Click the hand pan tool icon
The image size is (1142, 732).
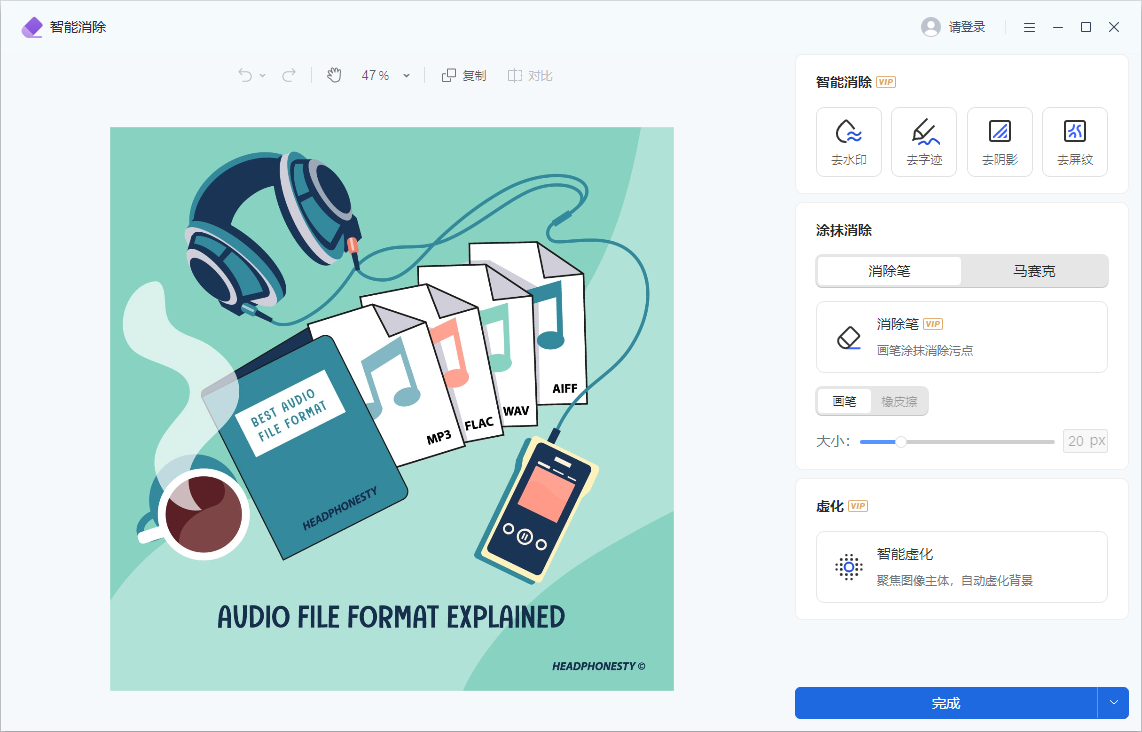point(334,75)
